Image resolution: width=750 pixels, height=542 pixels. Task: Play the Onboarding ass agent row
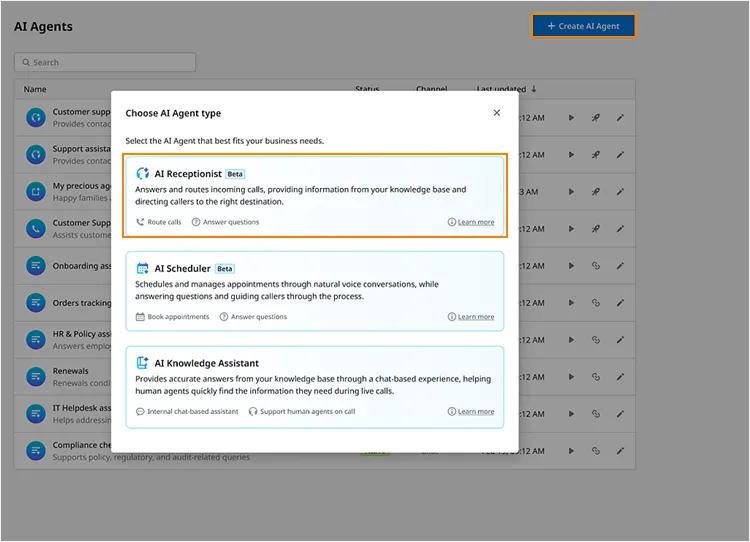(571, 265)
